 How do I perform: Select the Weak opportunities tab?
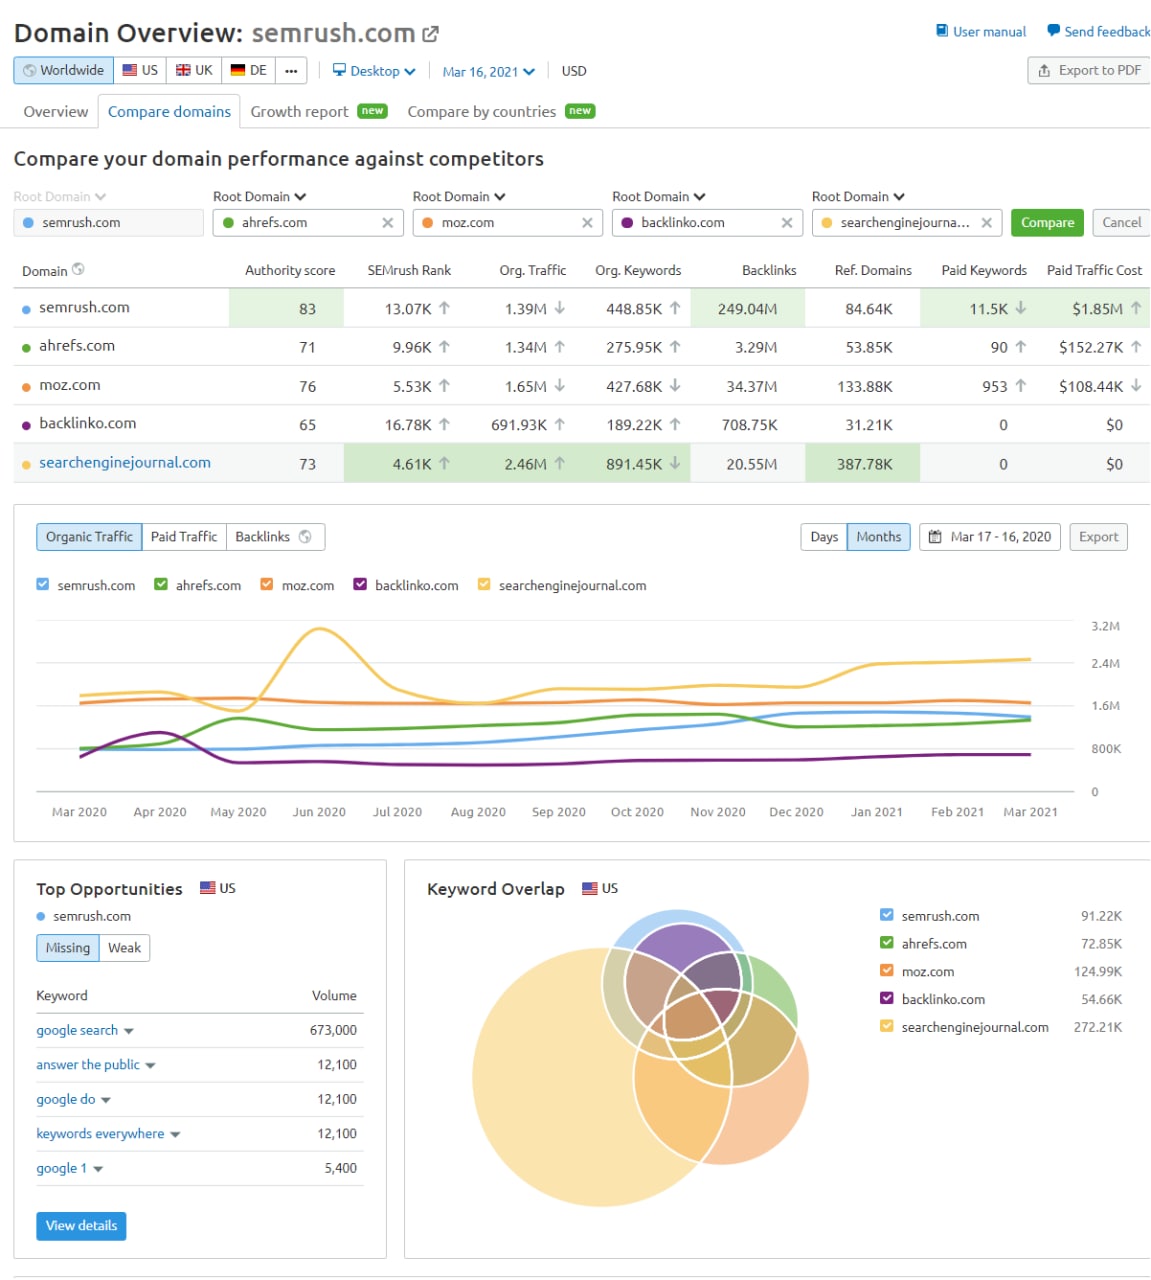click(125, 948)
